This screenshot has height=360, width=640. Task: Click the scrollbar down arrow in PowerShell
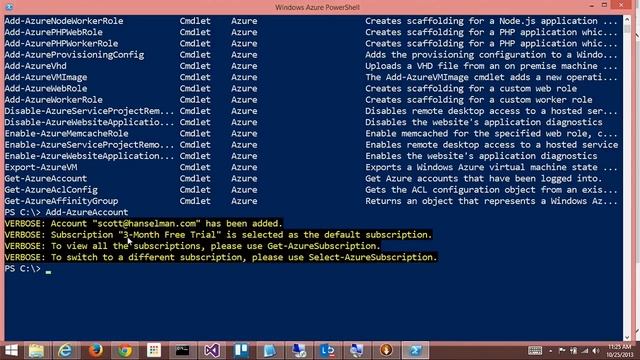(627, 337)
